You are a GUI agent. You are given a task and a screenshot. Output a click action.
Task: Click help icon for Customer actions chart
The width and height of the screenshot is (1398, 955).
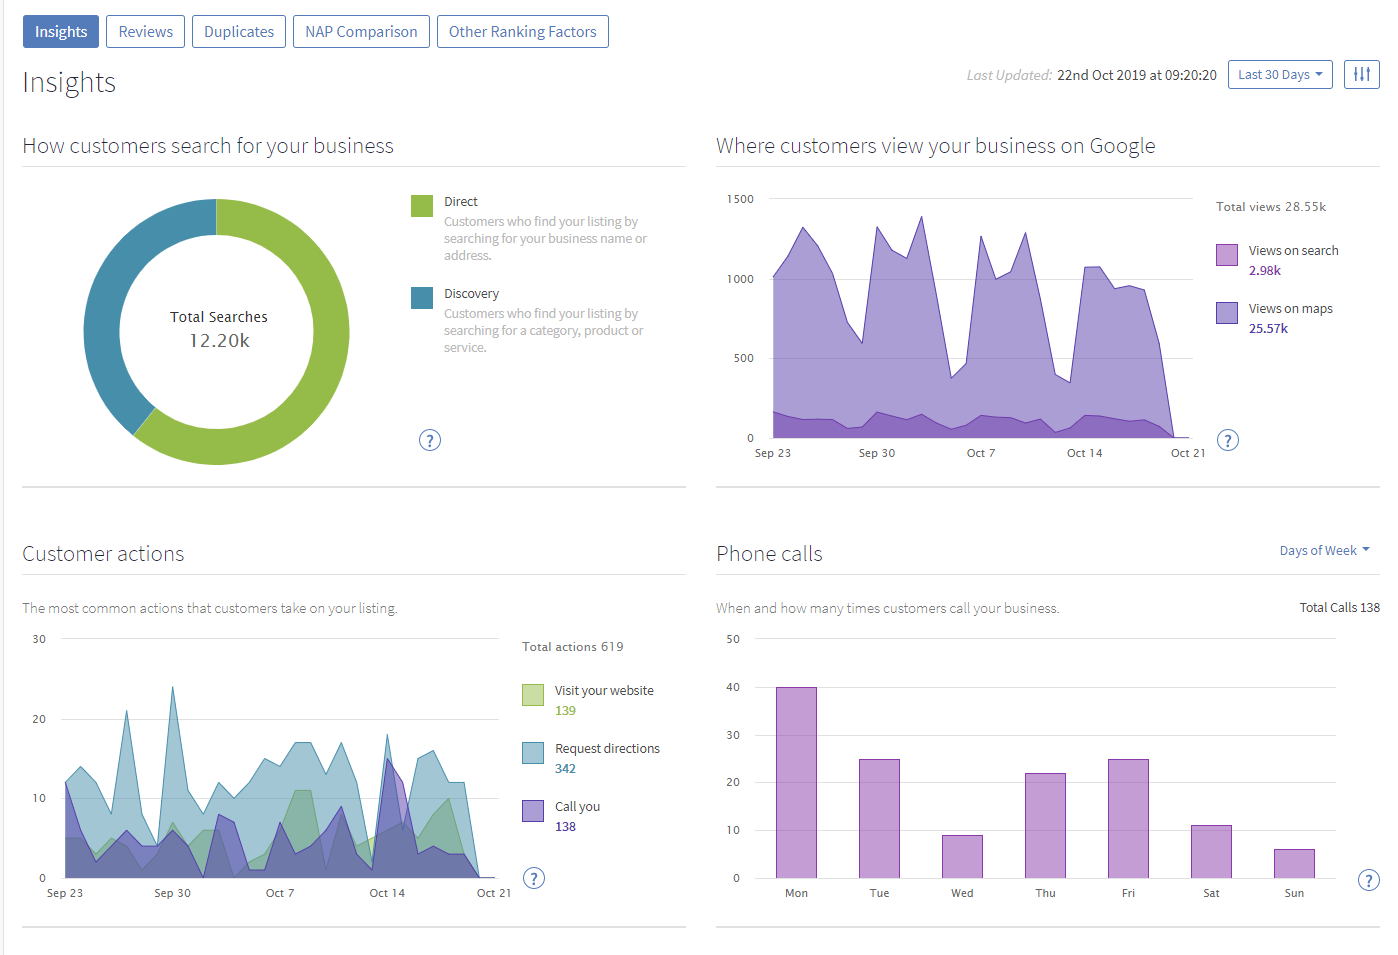pos(534,878)
